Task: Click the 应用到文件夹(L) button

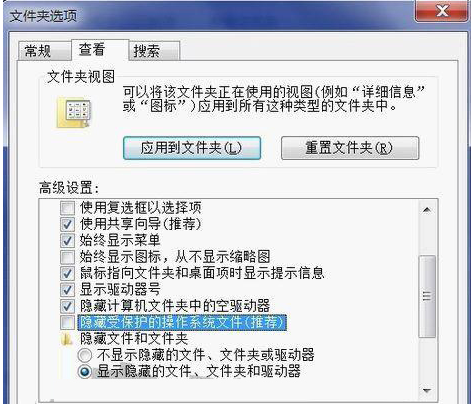Action: point(192,148)
